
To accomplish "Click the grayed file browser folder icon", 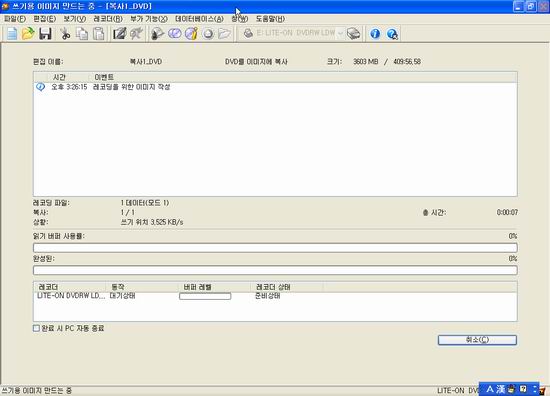I will tap(224, 34).
